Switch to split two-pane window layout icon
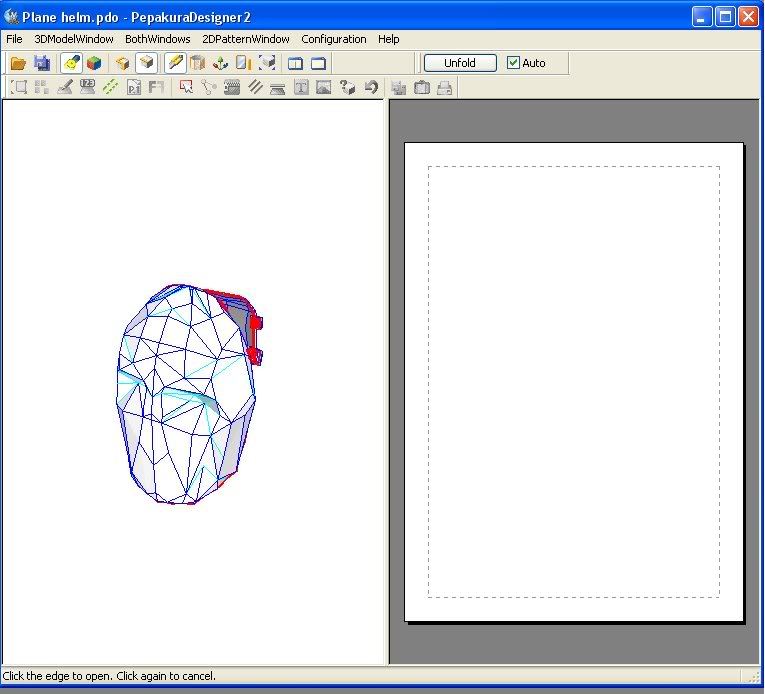This screenshot has width=765, height=694. [x=295, y=63]
